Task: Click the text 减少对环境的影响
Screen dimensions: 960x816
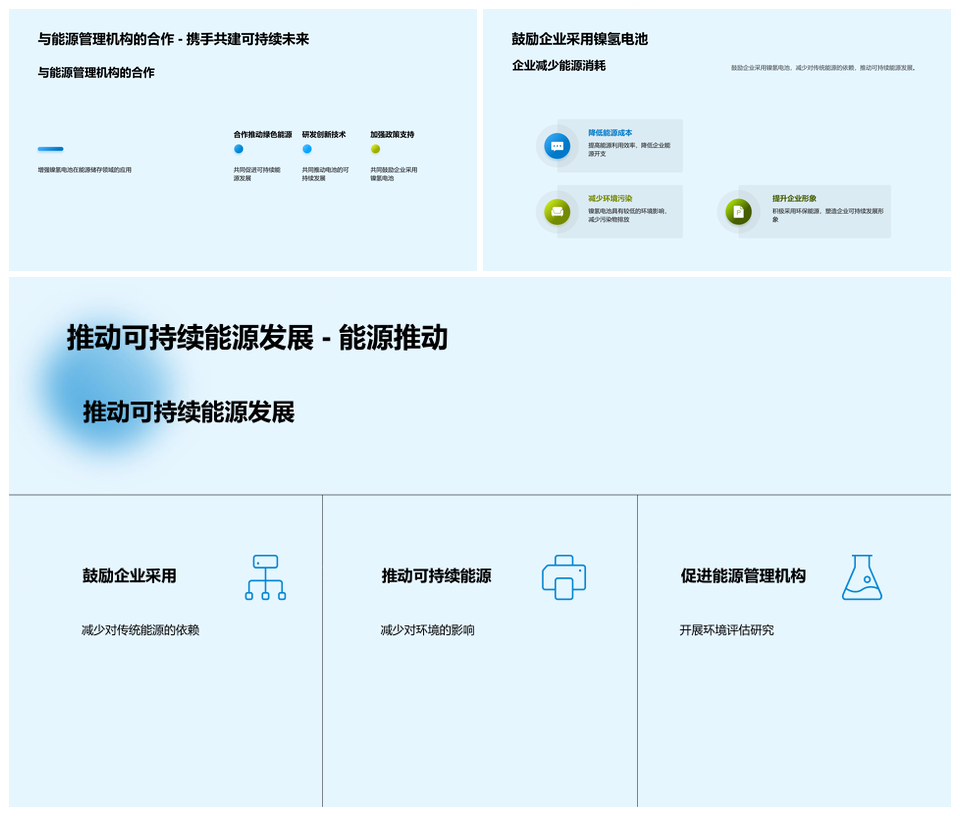Action: click(x=427, y=630)
